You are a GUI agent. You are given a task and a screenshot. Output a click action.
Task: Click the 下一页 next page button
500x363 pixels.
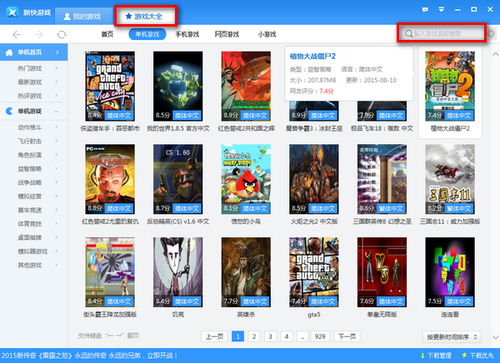(x=347, y=336)
